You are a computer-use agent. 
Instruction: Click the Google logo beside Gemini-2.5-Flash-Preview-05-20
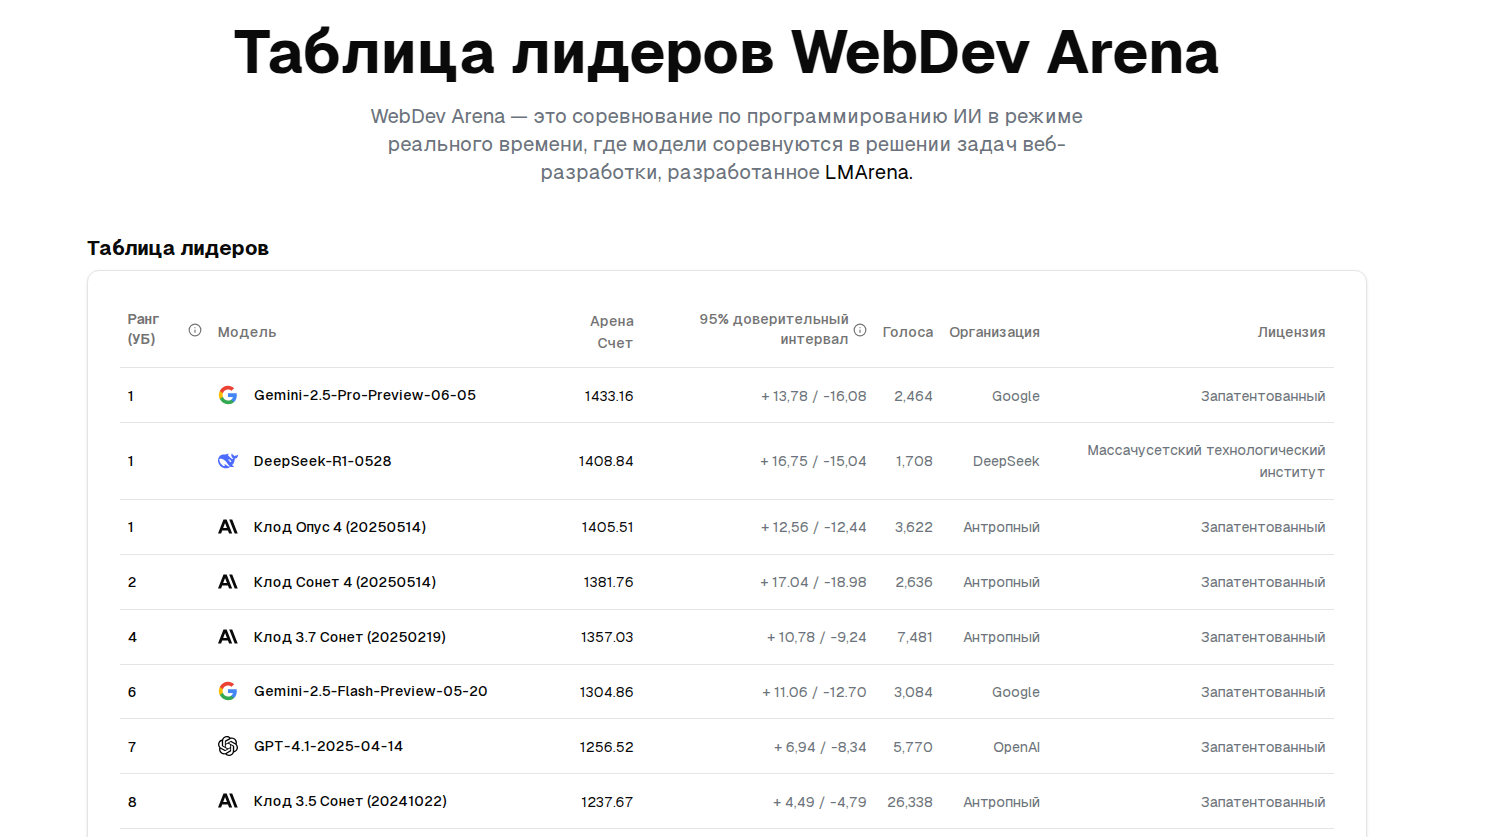click(x=228, y=691)
